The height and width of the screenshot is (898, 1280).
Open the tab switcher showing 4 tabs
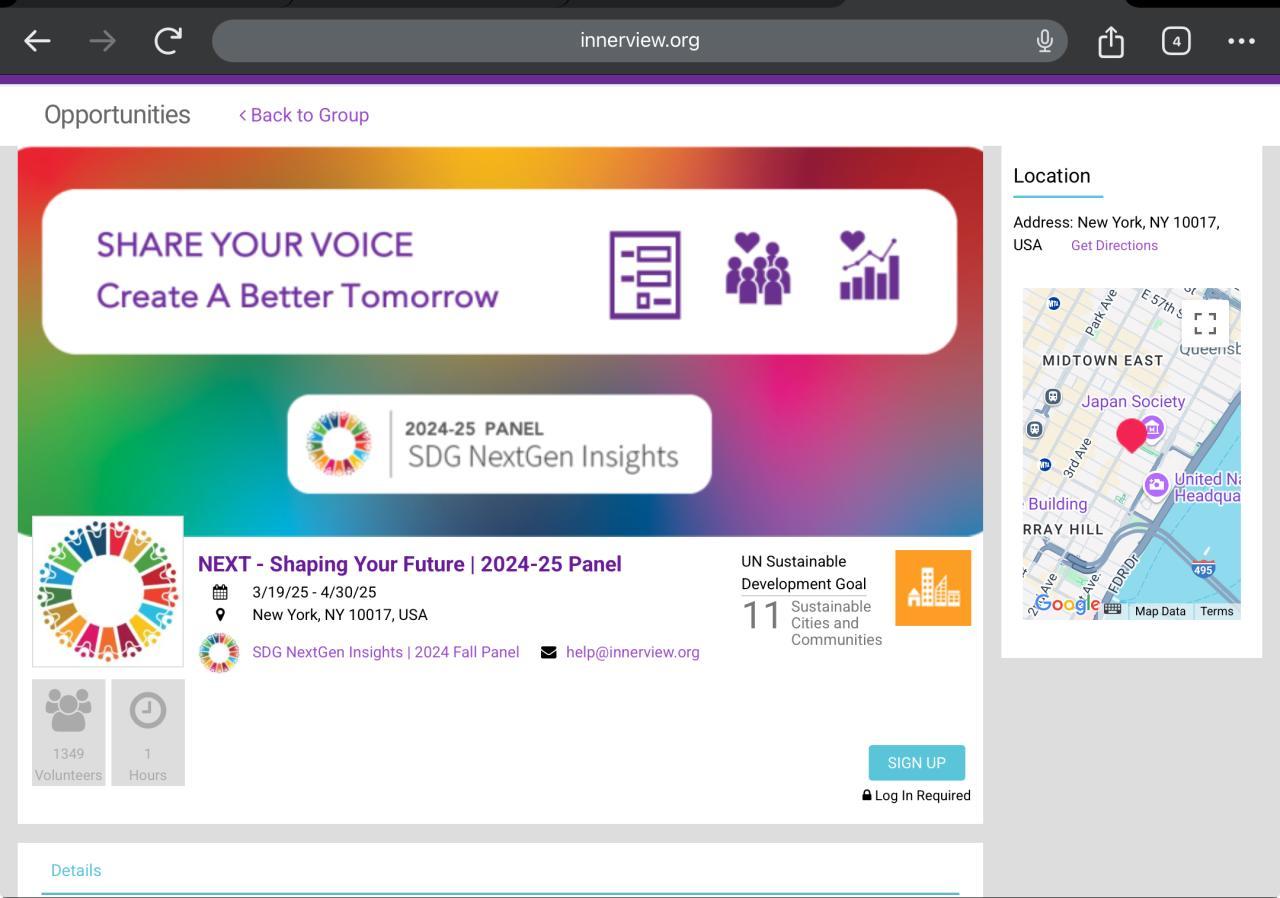1176,41
